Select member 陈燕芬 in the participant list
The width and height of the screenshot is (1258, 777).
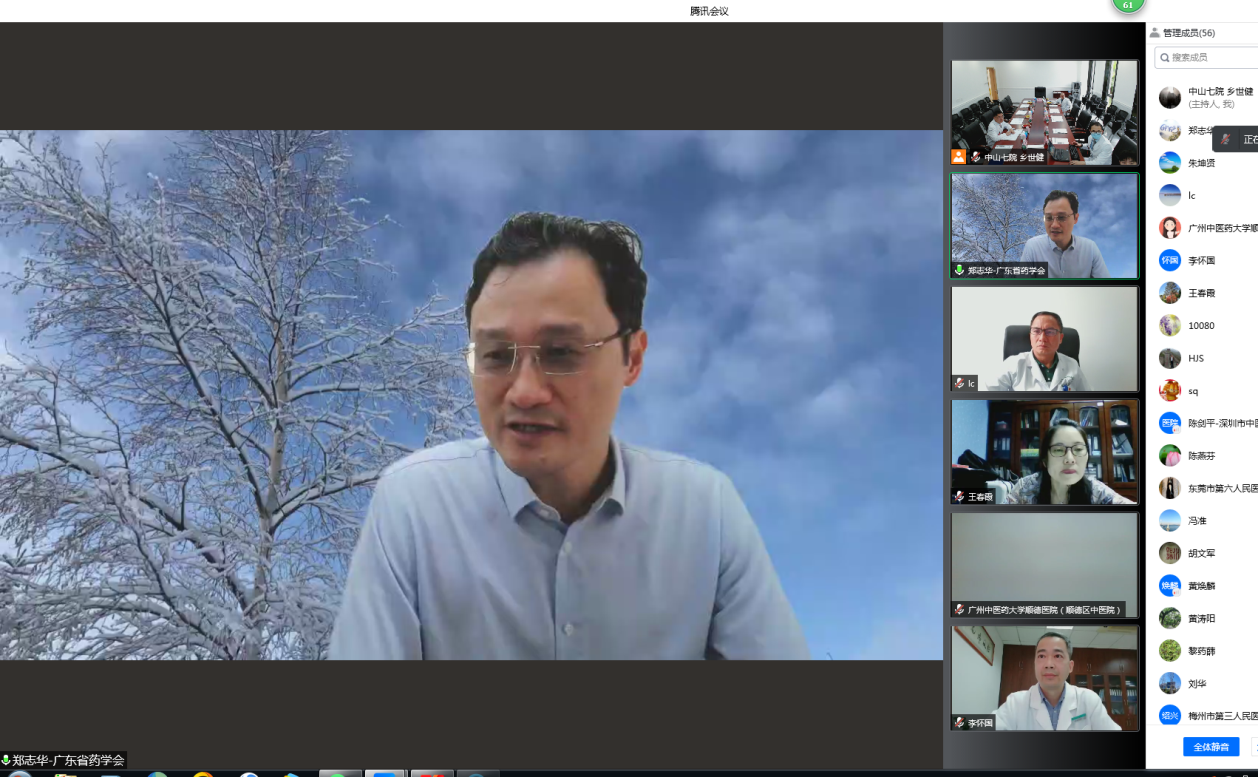(x=1202, y=456)
